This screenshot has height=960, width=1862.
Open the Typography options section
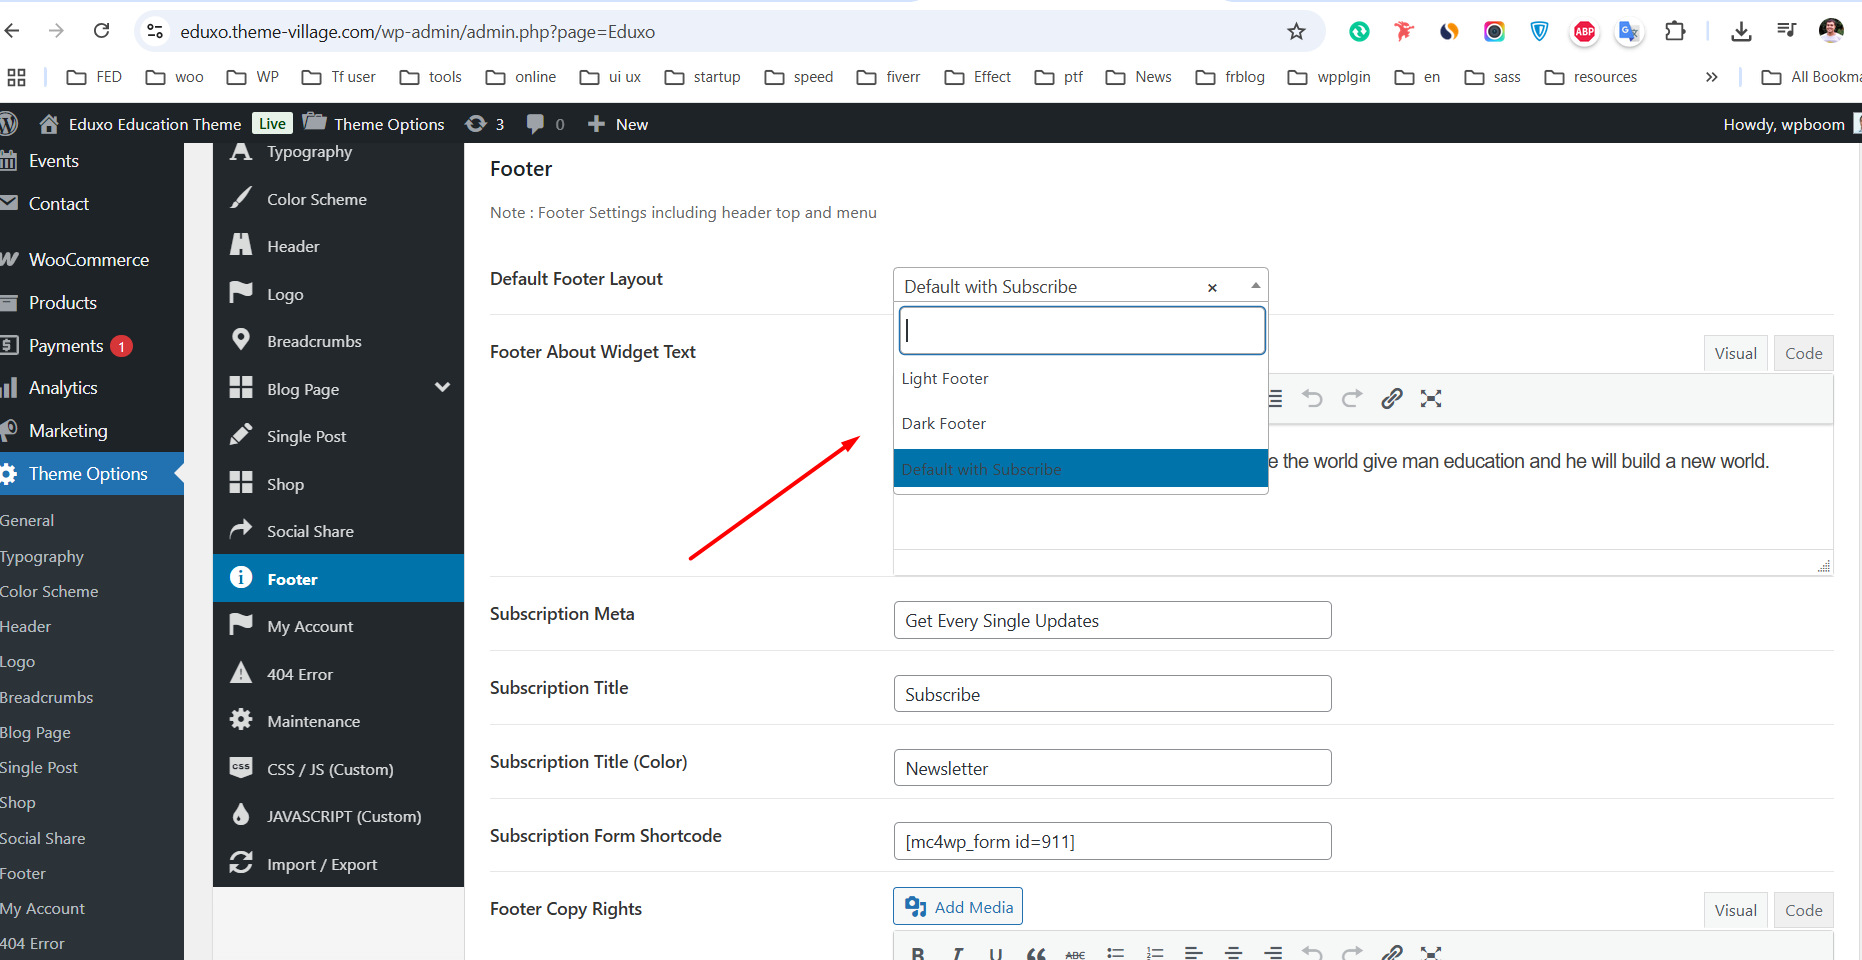[x=309, y=152]
